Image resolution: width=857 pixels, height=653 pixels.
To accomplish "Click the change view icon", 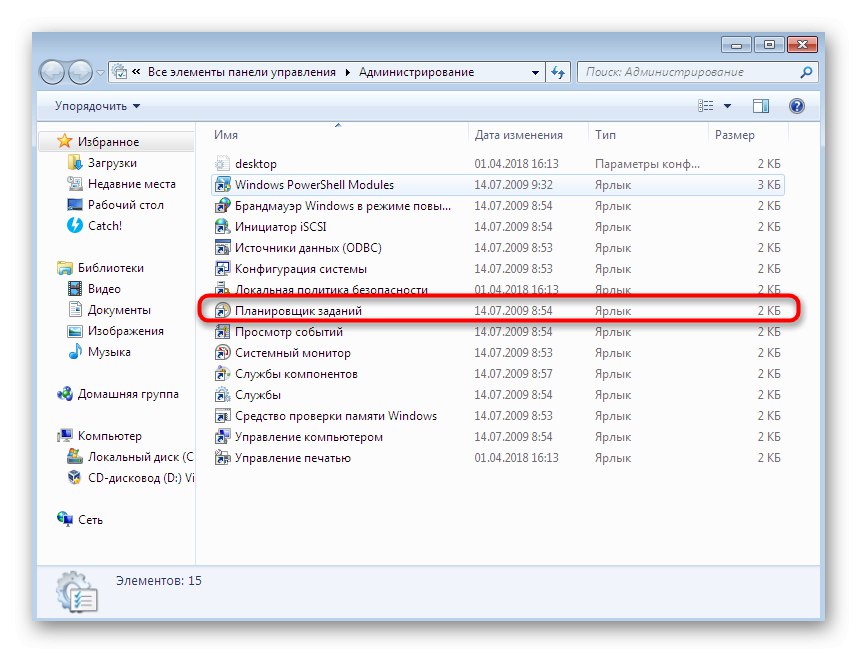I will coord(706,106).
